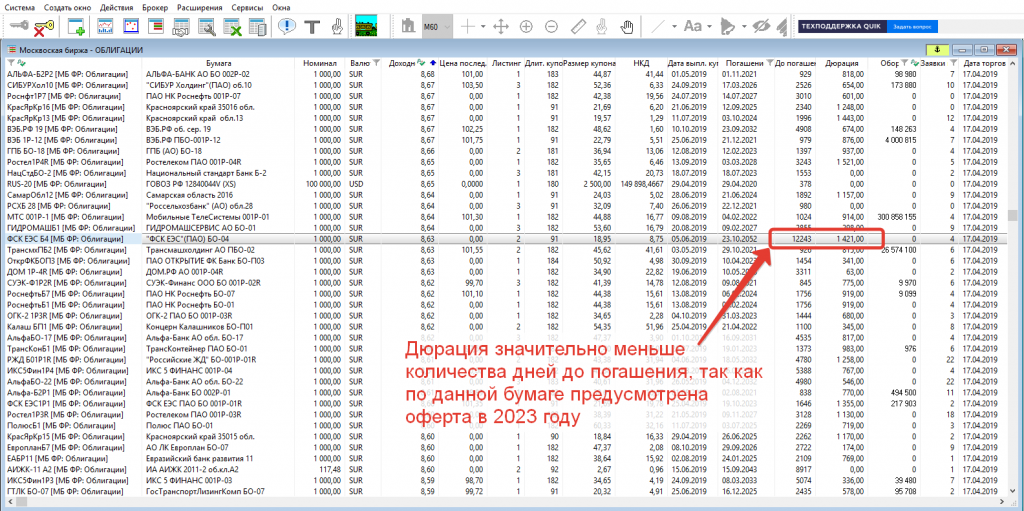Open the chart window icon in toolbar
The image size is (1024, 511).
tap(104, 27)
